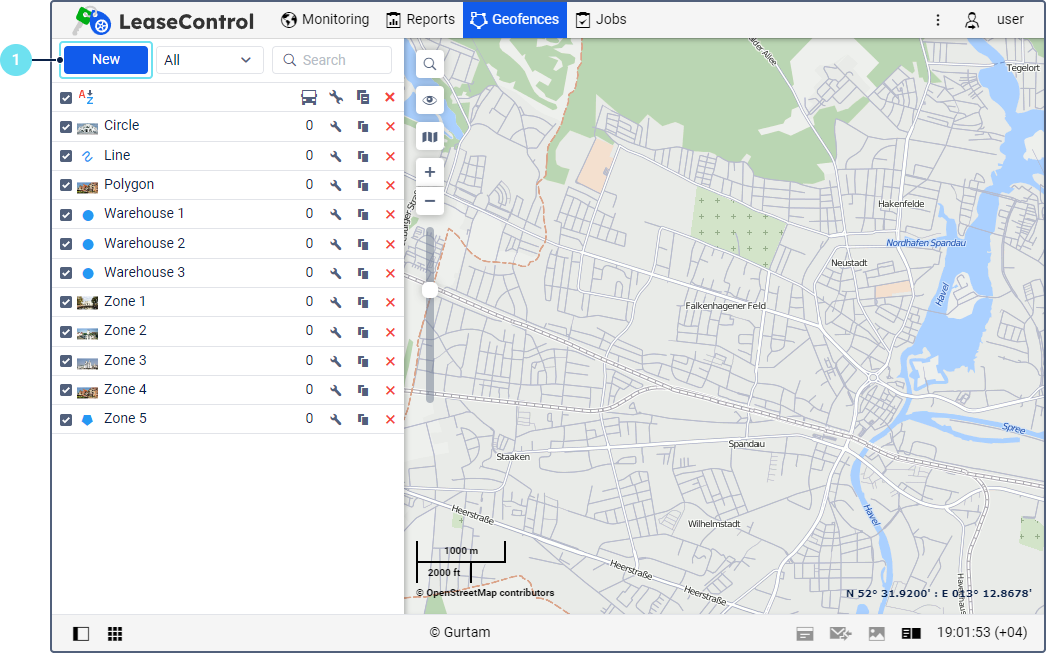Edit Warehouse 3 properties
The width and height of the screenshot is (1046, 653).
(336, 273)
